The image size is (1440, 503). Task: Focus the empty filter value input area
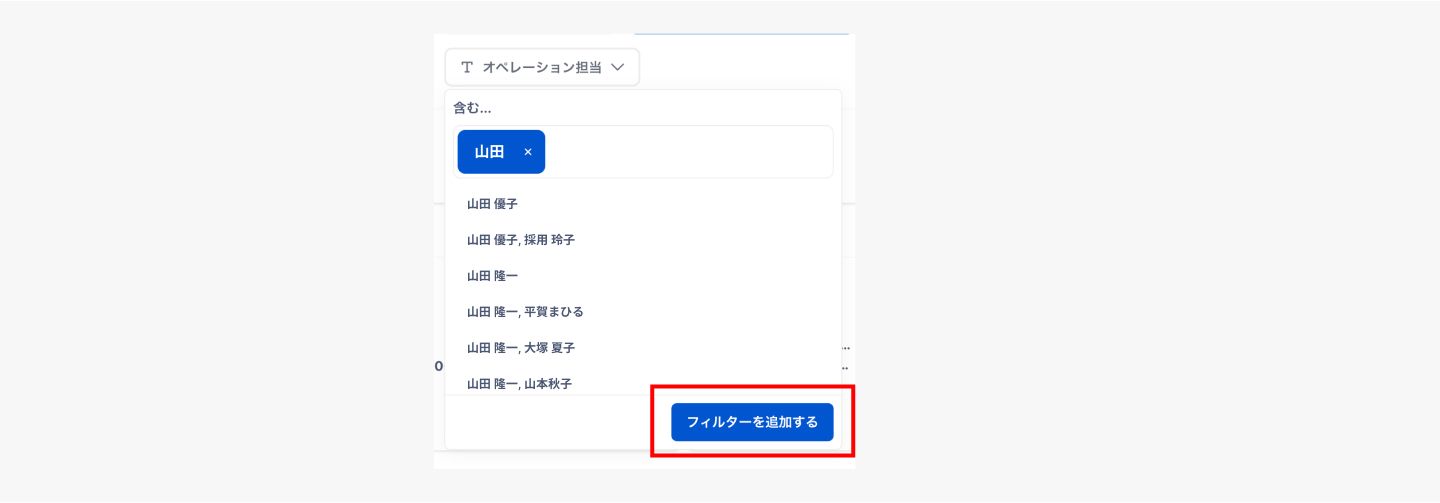688,152
